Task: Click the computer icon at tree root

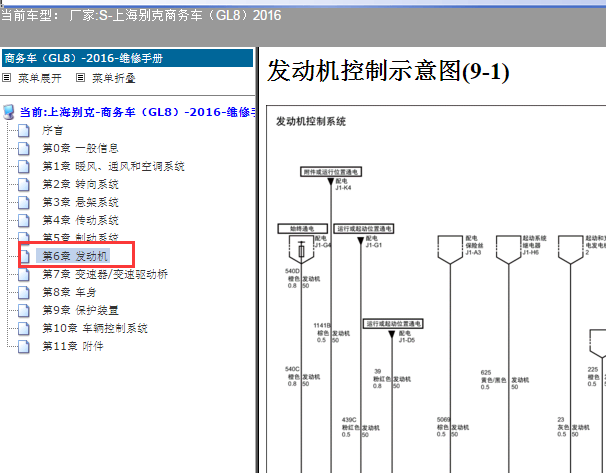Action: coord(9,112)
